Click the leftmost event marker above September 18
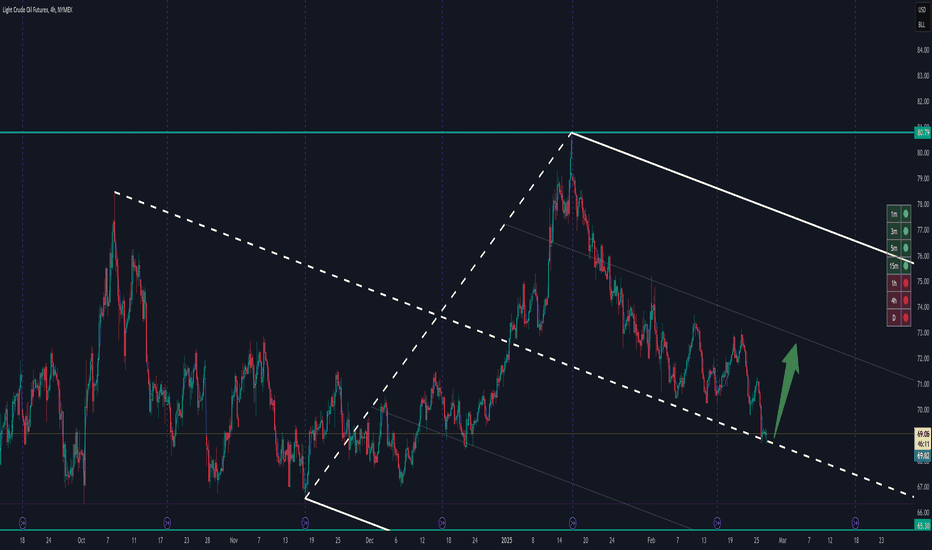This screenshot has width=932, height=550. pyautogui.click(x=23, y=523)
